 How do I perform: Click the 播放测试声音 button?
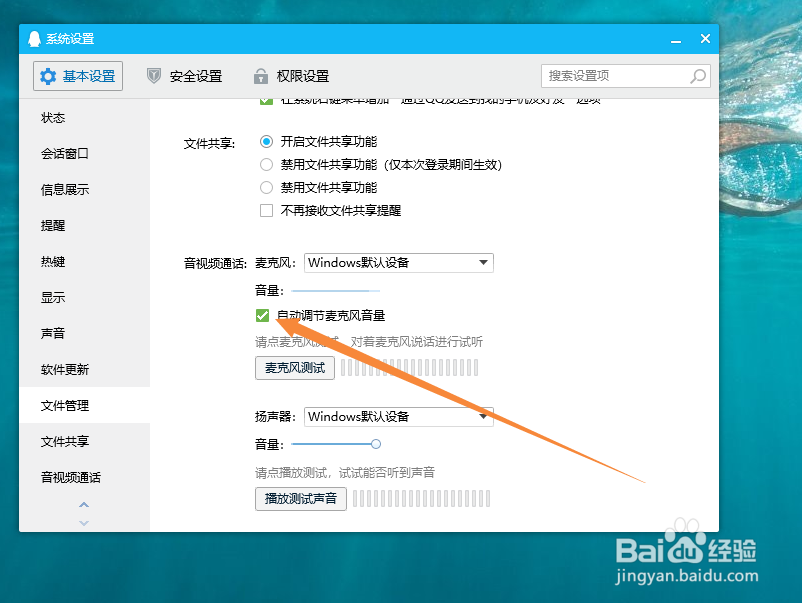301,499
